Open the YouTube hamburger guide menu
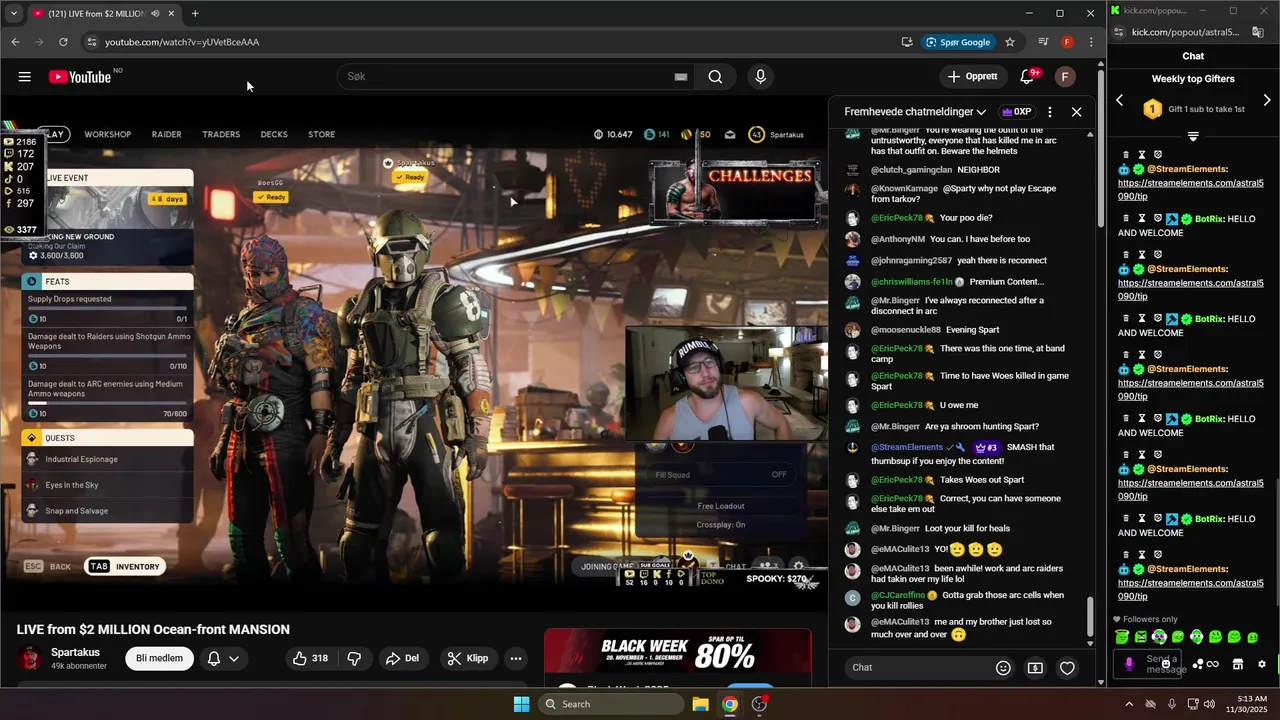Viewport: 1280px width, 720px height. 25,77
